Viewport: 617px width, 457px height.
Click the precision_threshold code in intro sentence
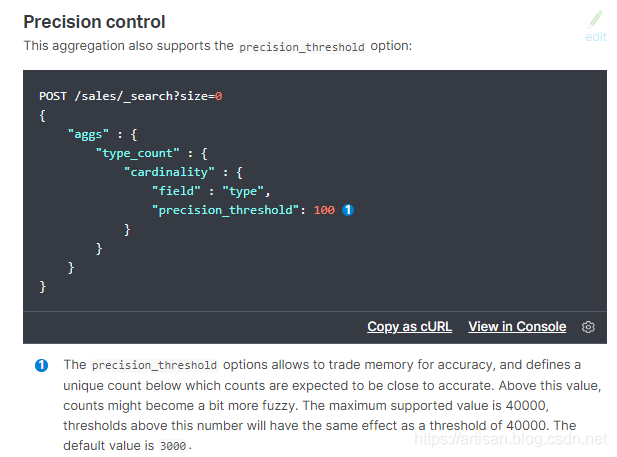(302, 46)
